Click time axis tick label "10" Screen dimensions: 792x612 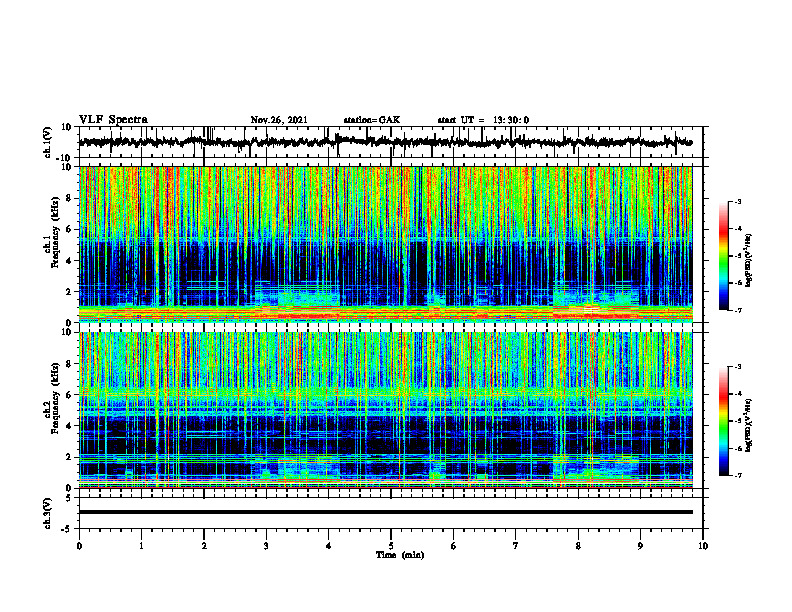(x=703, y=546)
